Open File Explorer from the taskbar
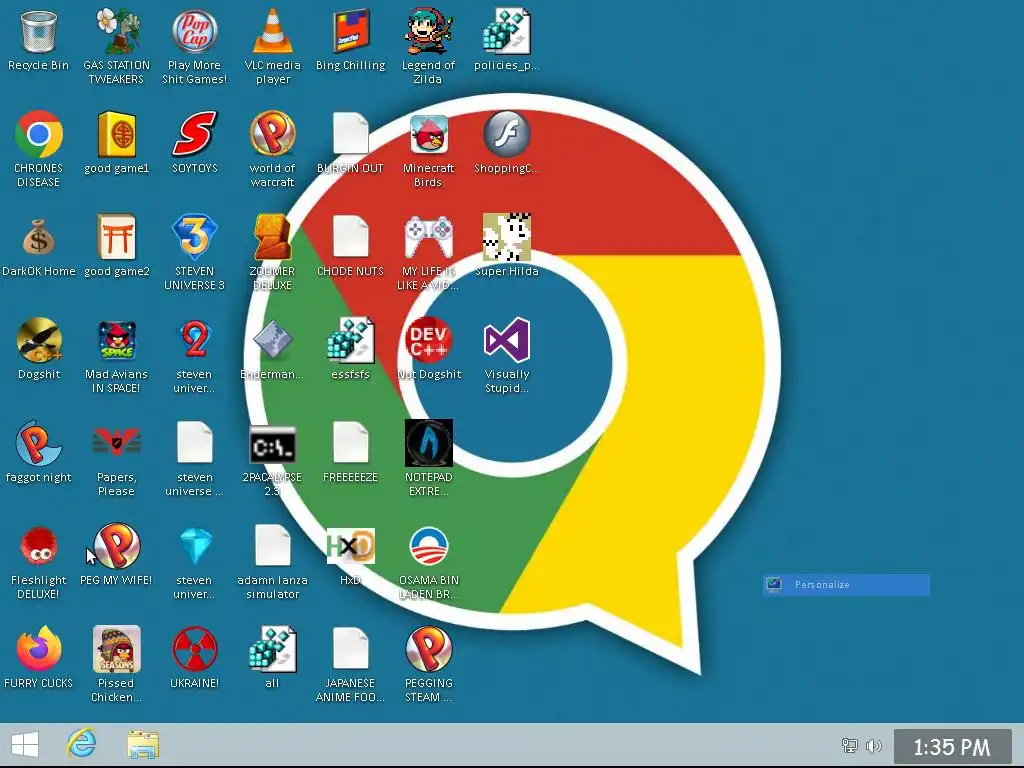This screenshot has width=1024, height=768. (143, 744)
